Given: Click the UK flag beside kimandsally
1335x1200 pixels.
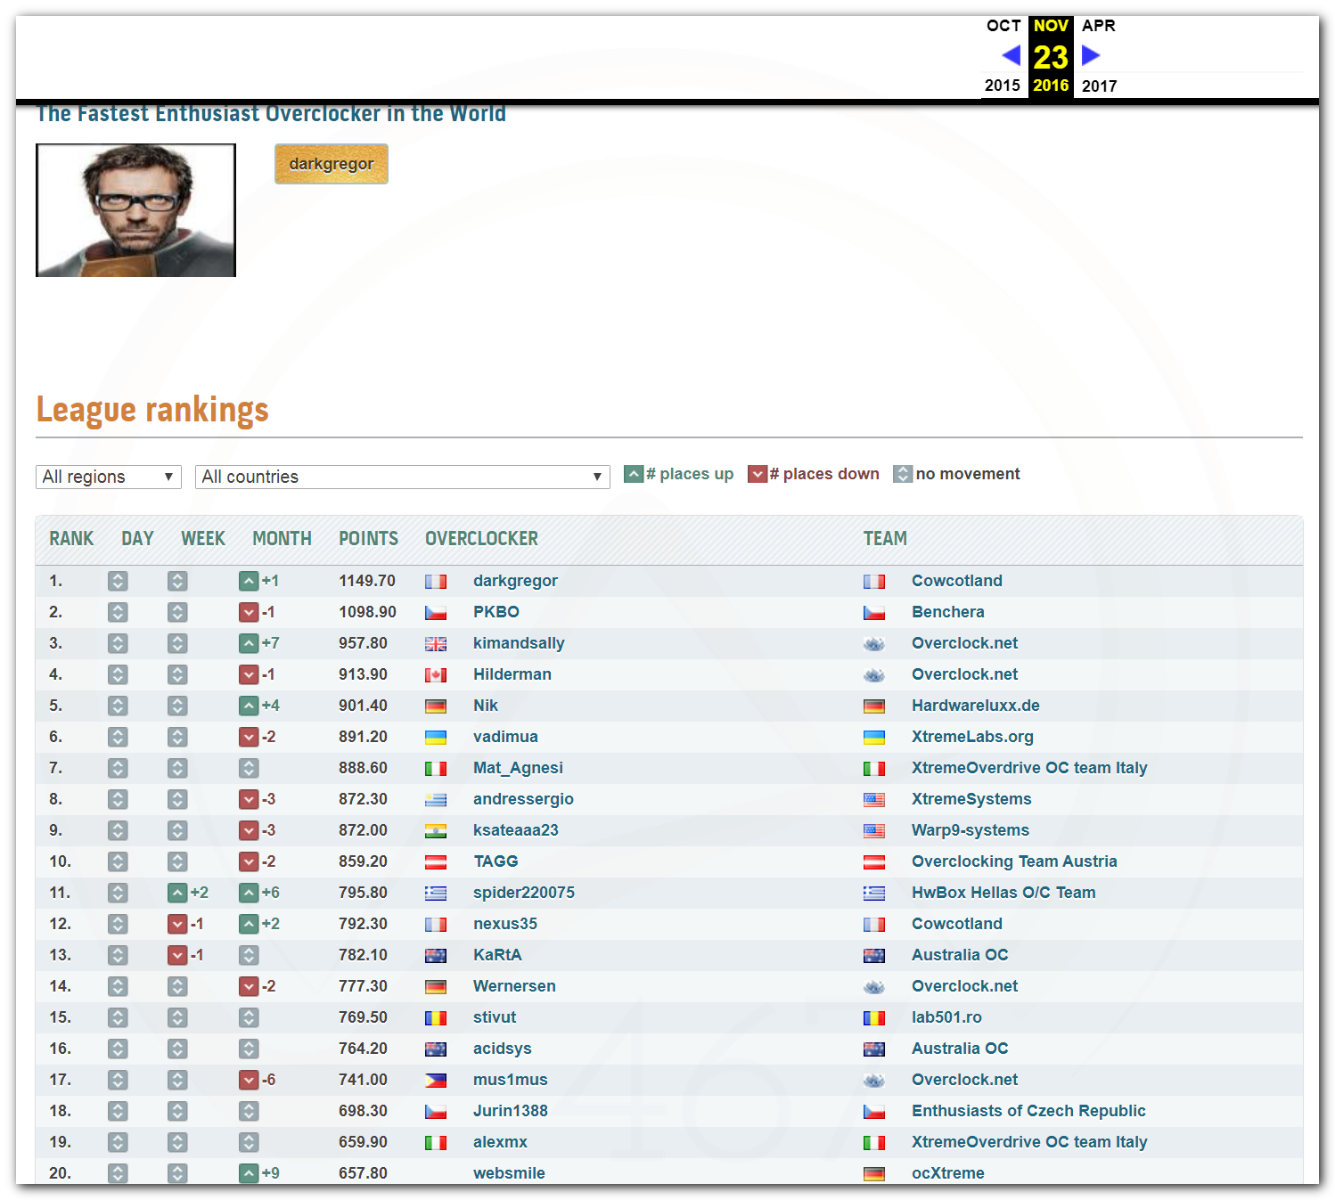Looking at the screenshot, I should (x=436, y=644).
